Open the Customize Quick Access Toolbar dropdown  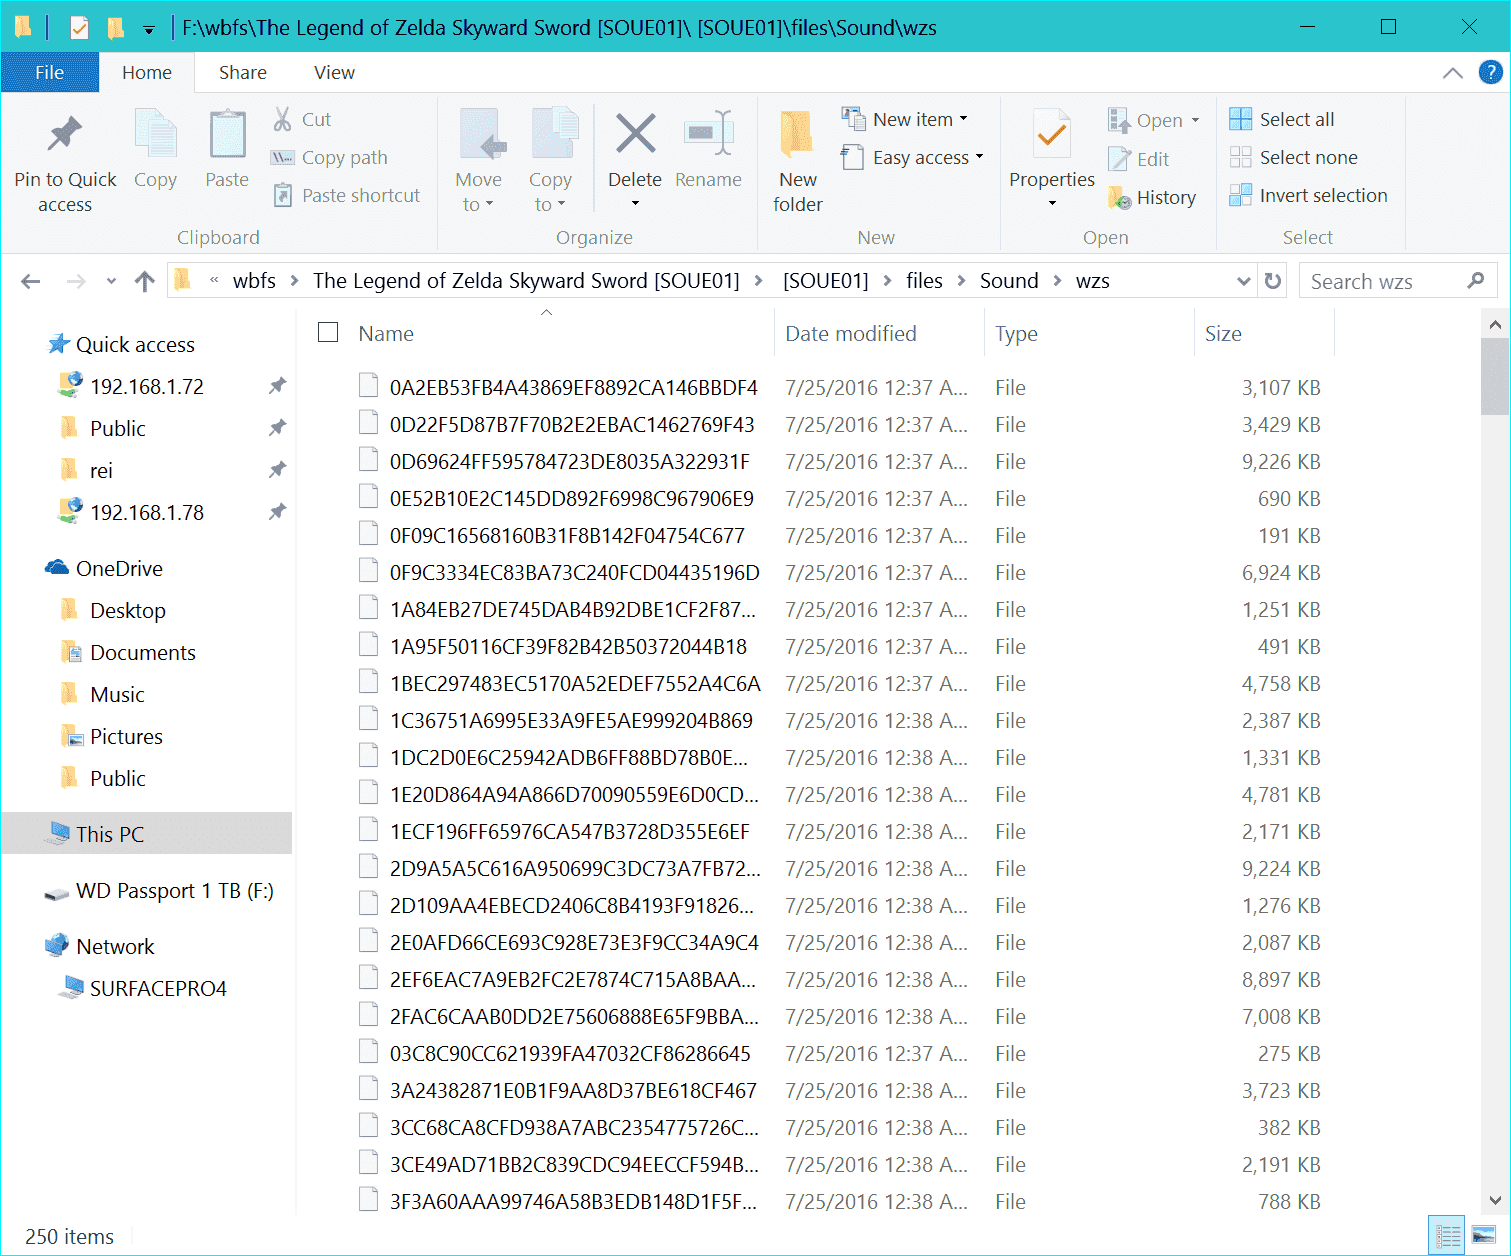[x=149, y=29]
